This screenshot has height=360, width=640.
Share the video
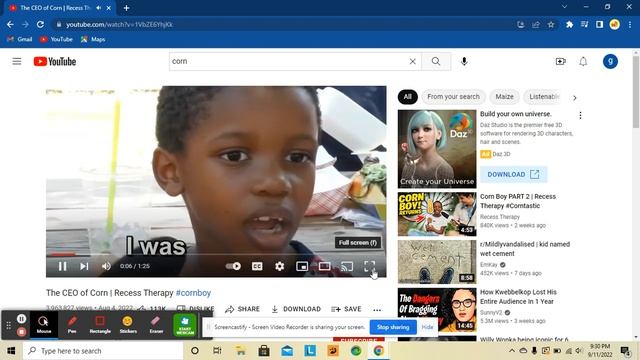[x=242, y=309]
